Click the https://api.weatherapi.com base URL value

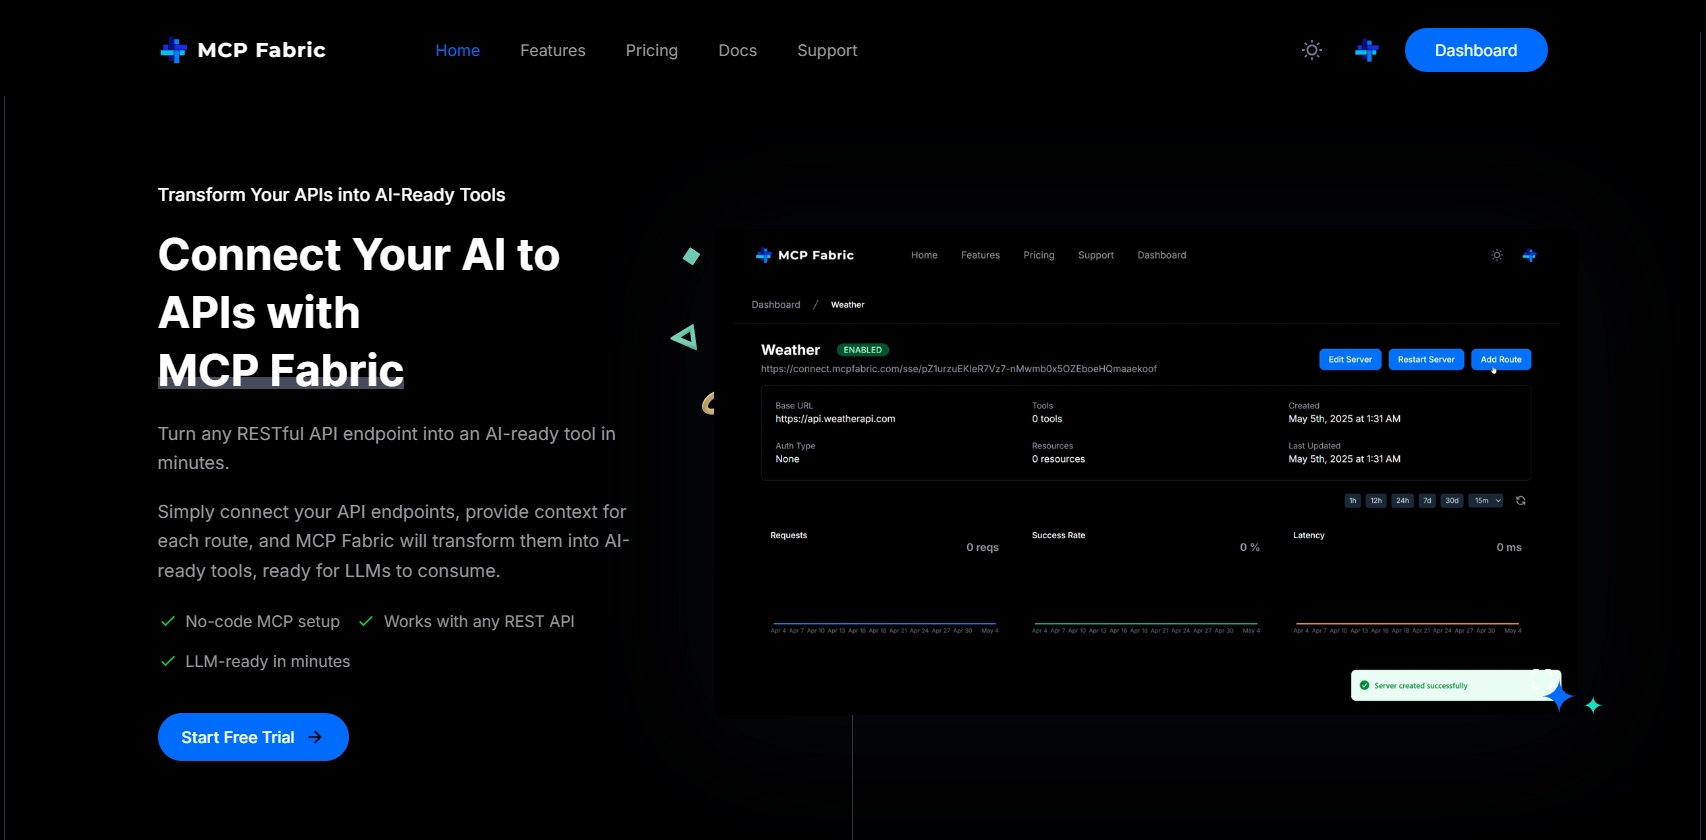835,419
